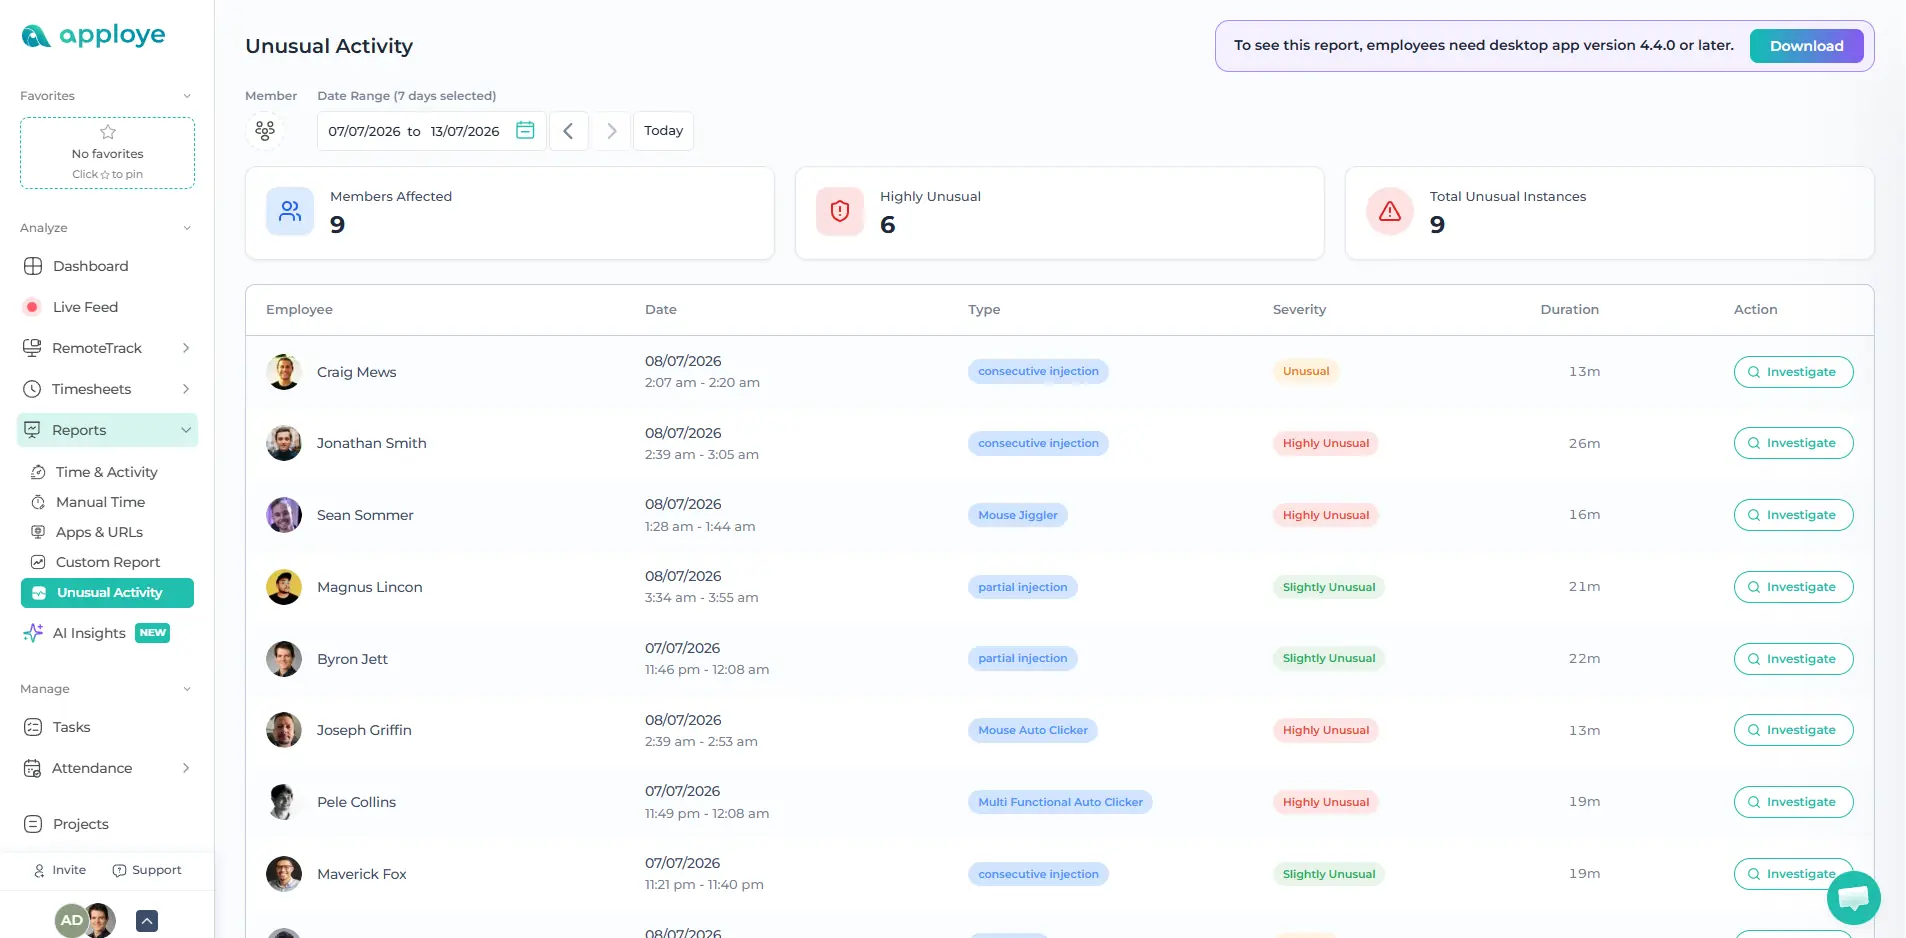The width and height of the screenshot is (1906, 938).
Task: Investigate Jonathan Smith activity
Action: click(x=1793, y=443)
